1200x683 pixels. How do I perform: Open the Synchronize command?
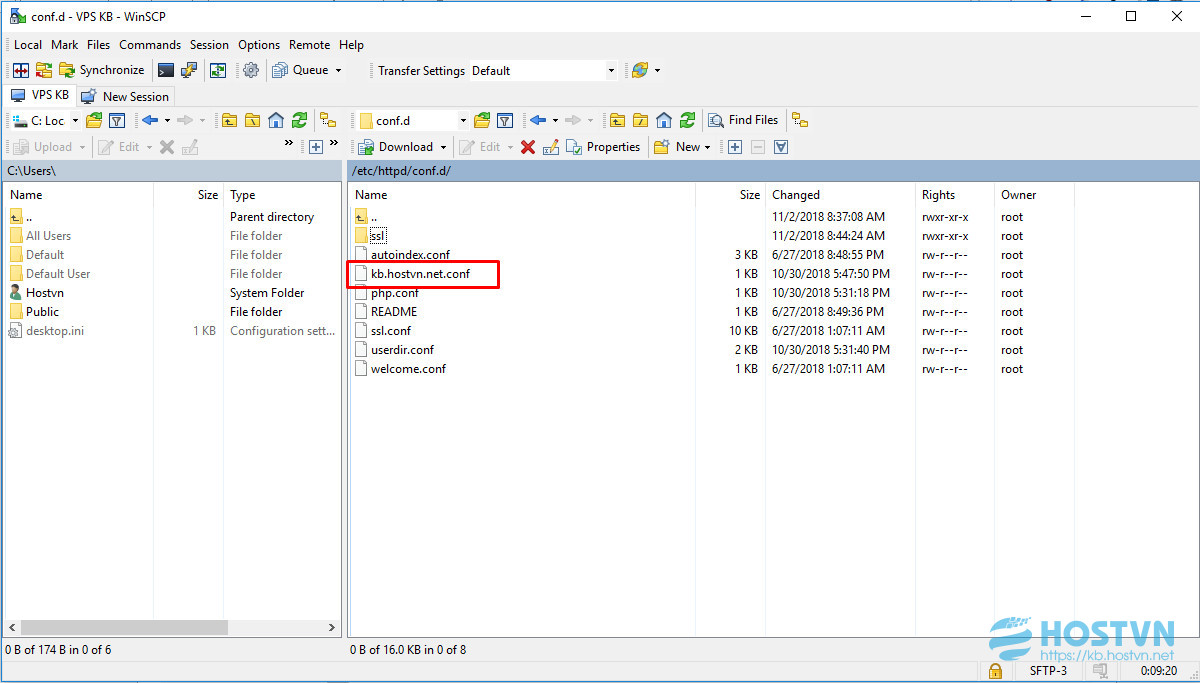pyautogui.click(x=101, y=70)
